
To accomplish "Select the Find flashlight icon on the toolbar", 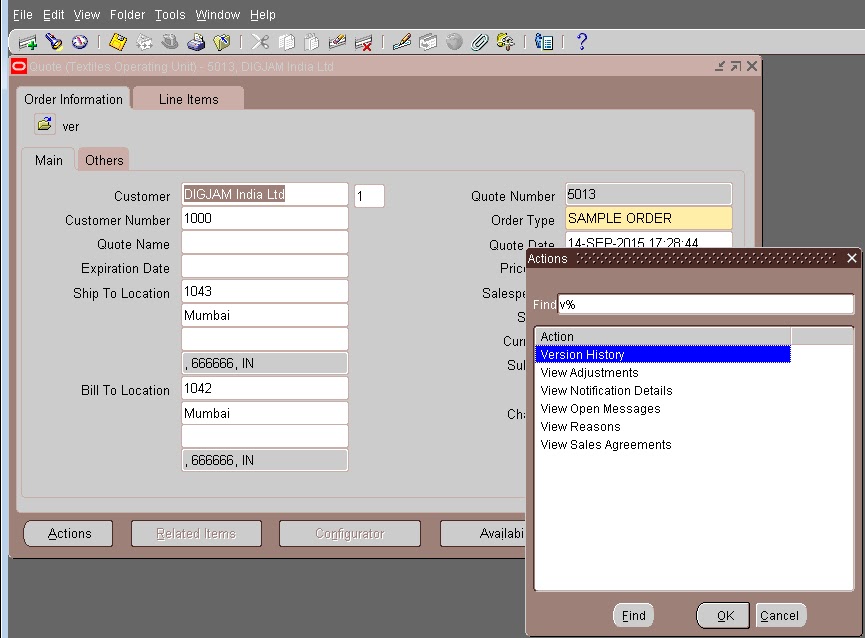I will tap(53, 44).
